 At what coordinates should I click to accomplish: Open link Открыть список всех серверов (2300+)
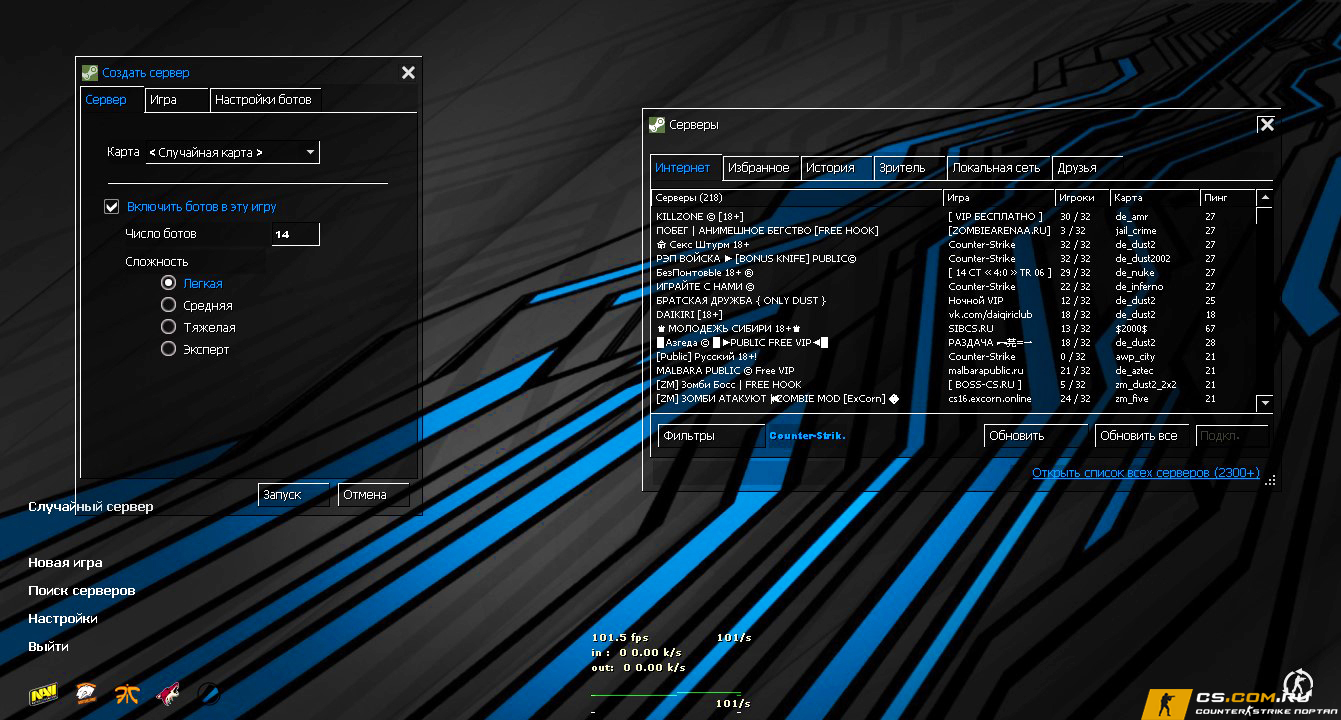click(1146, 473)
